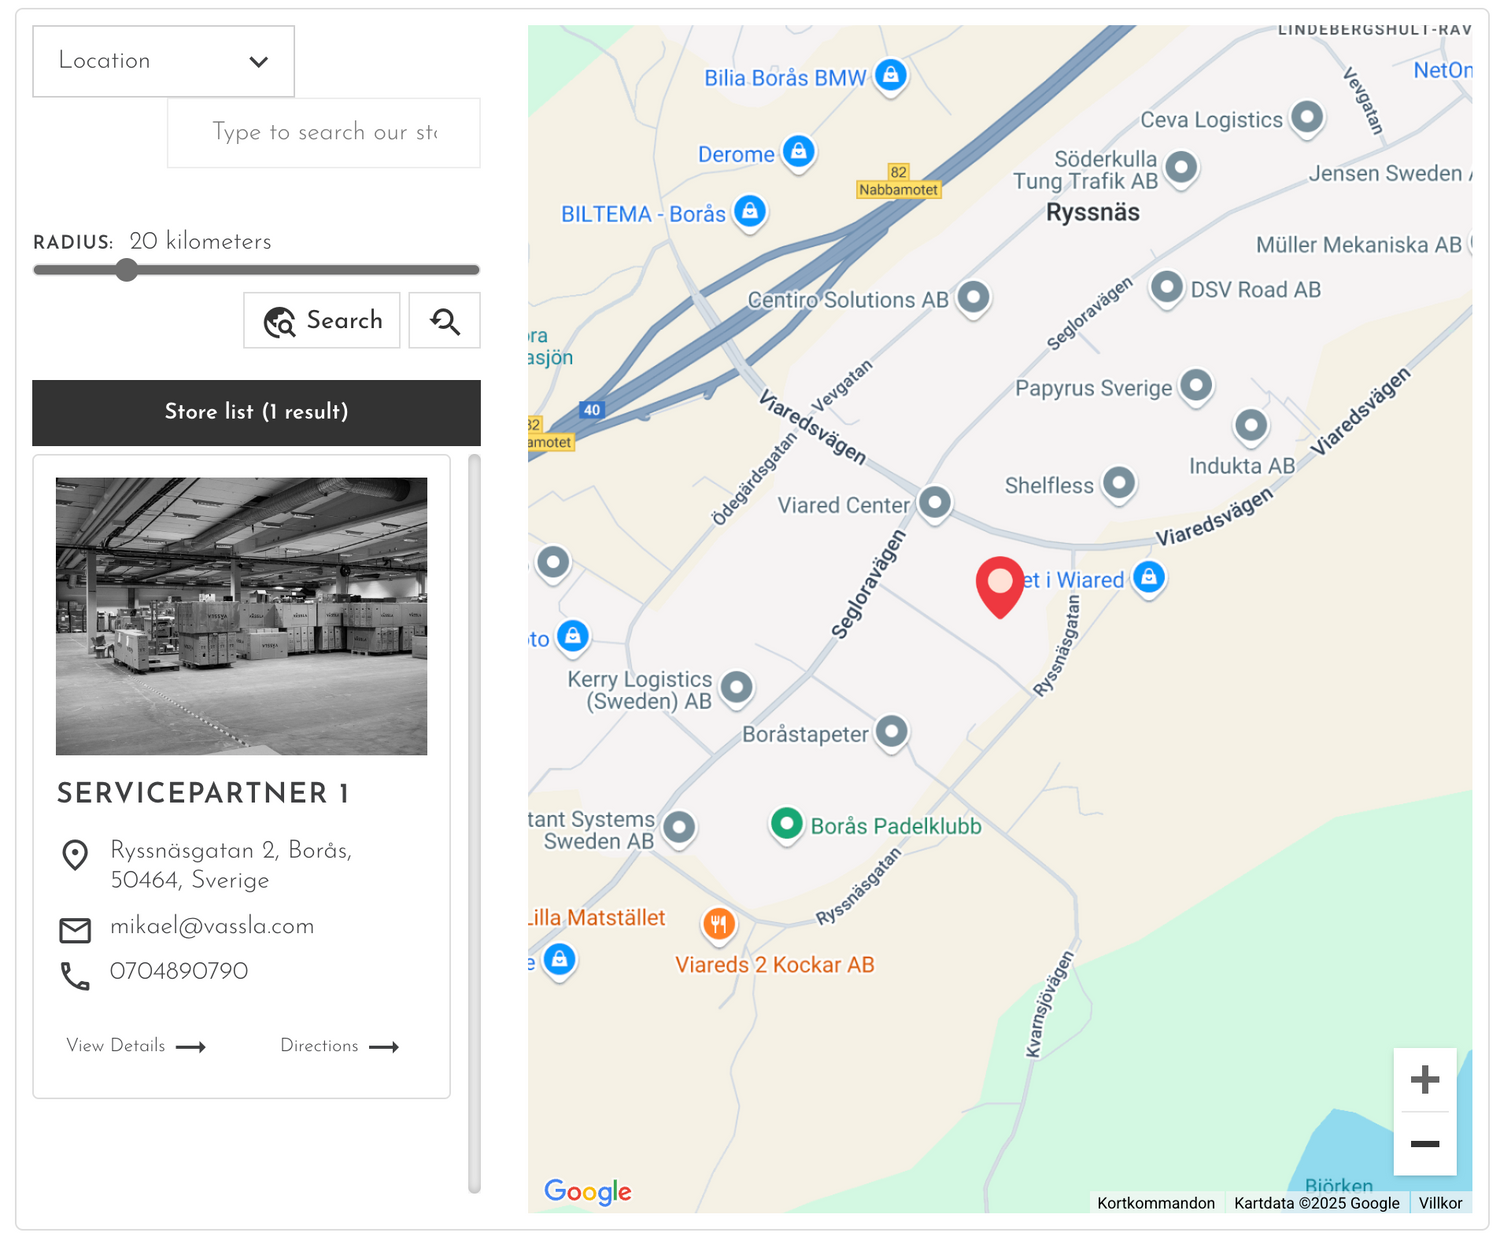Click the store list scrollbar
This screenshot has width=1500, height=1240.
click(474, 822)
